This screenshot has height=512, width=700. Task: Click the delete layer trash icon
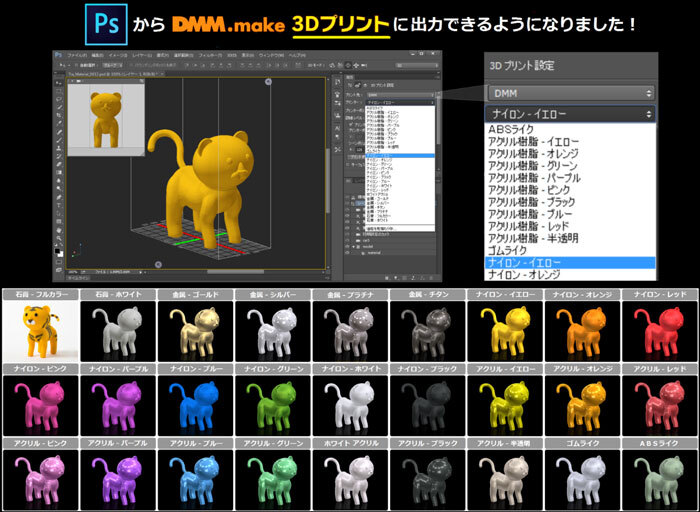click(431, 278)
